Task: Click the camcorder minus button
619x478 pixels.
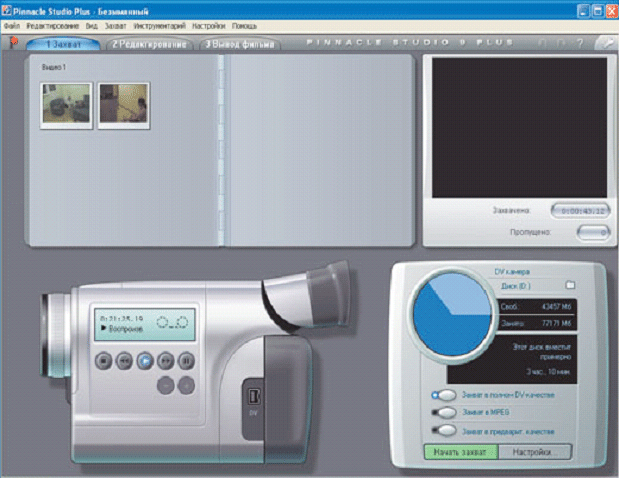Action: coord(166,385)
